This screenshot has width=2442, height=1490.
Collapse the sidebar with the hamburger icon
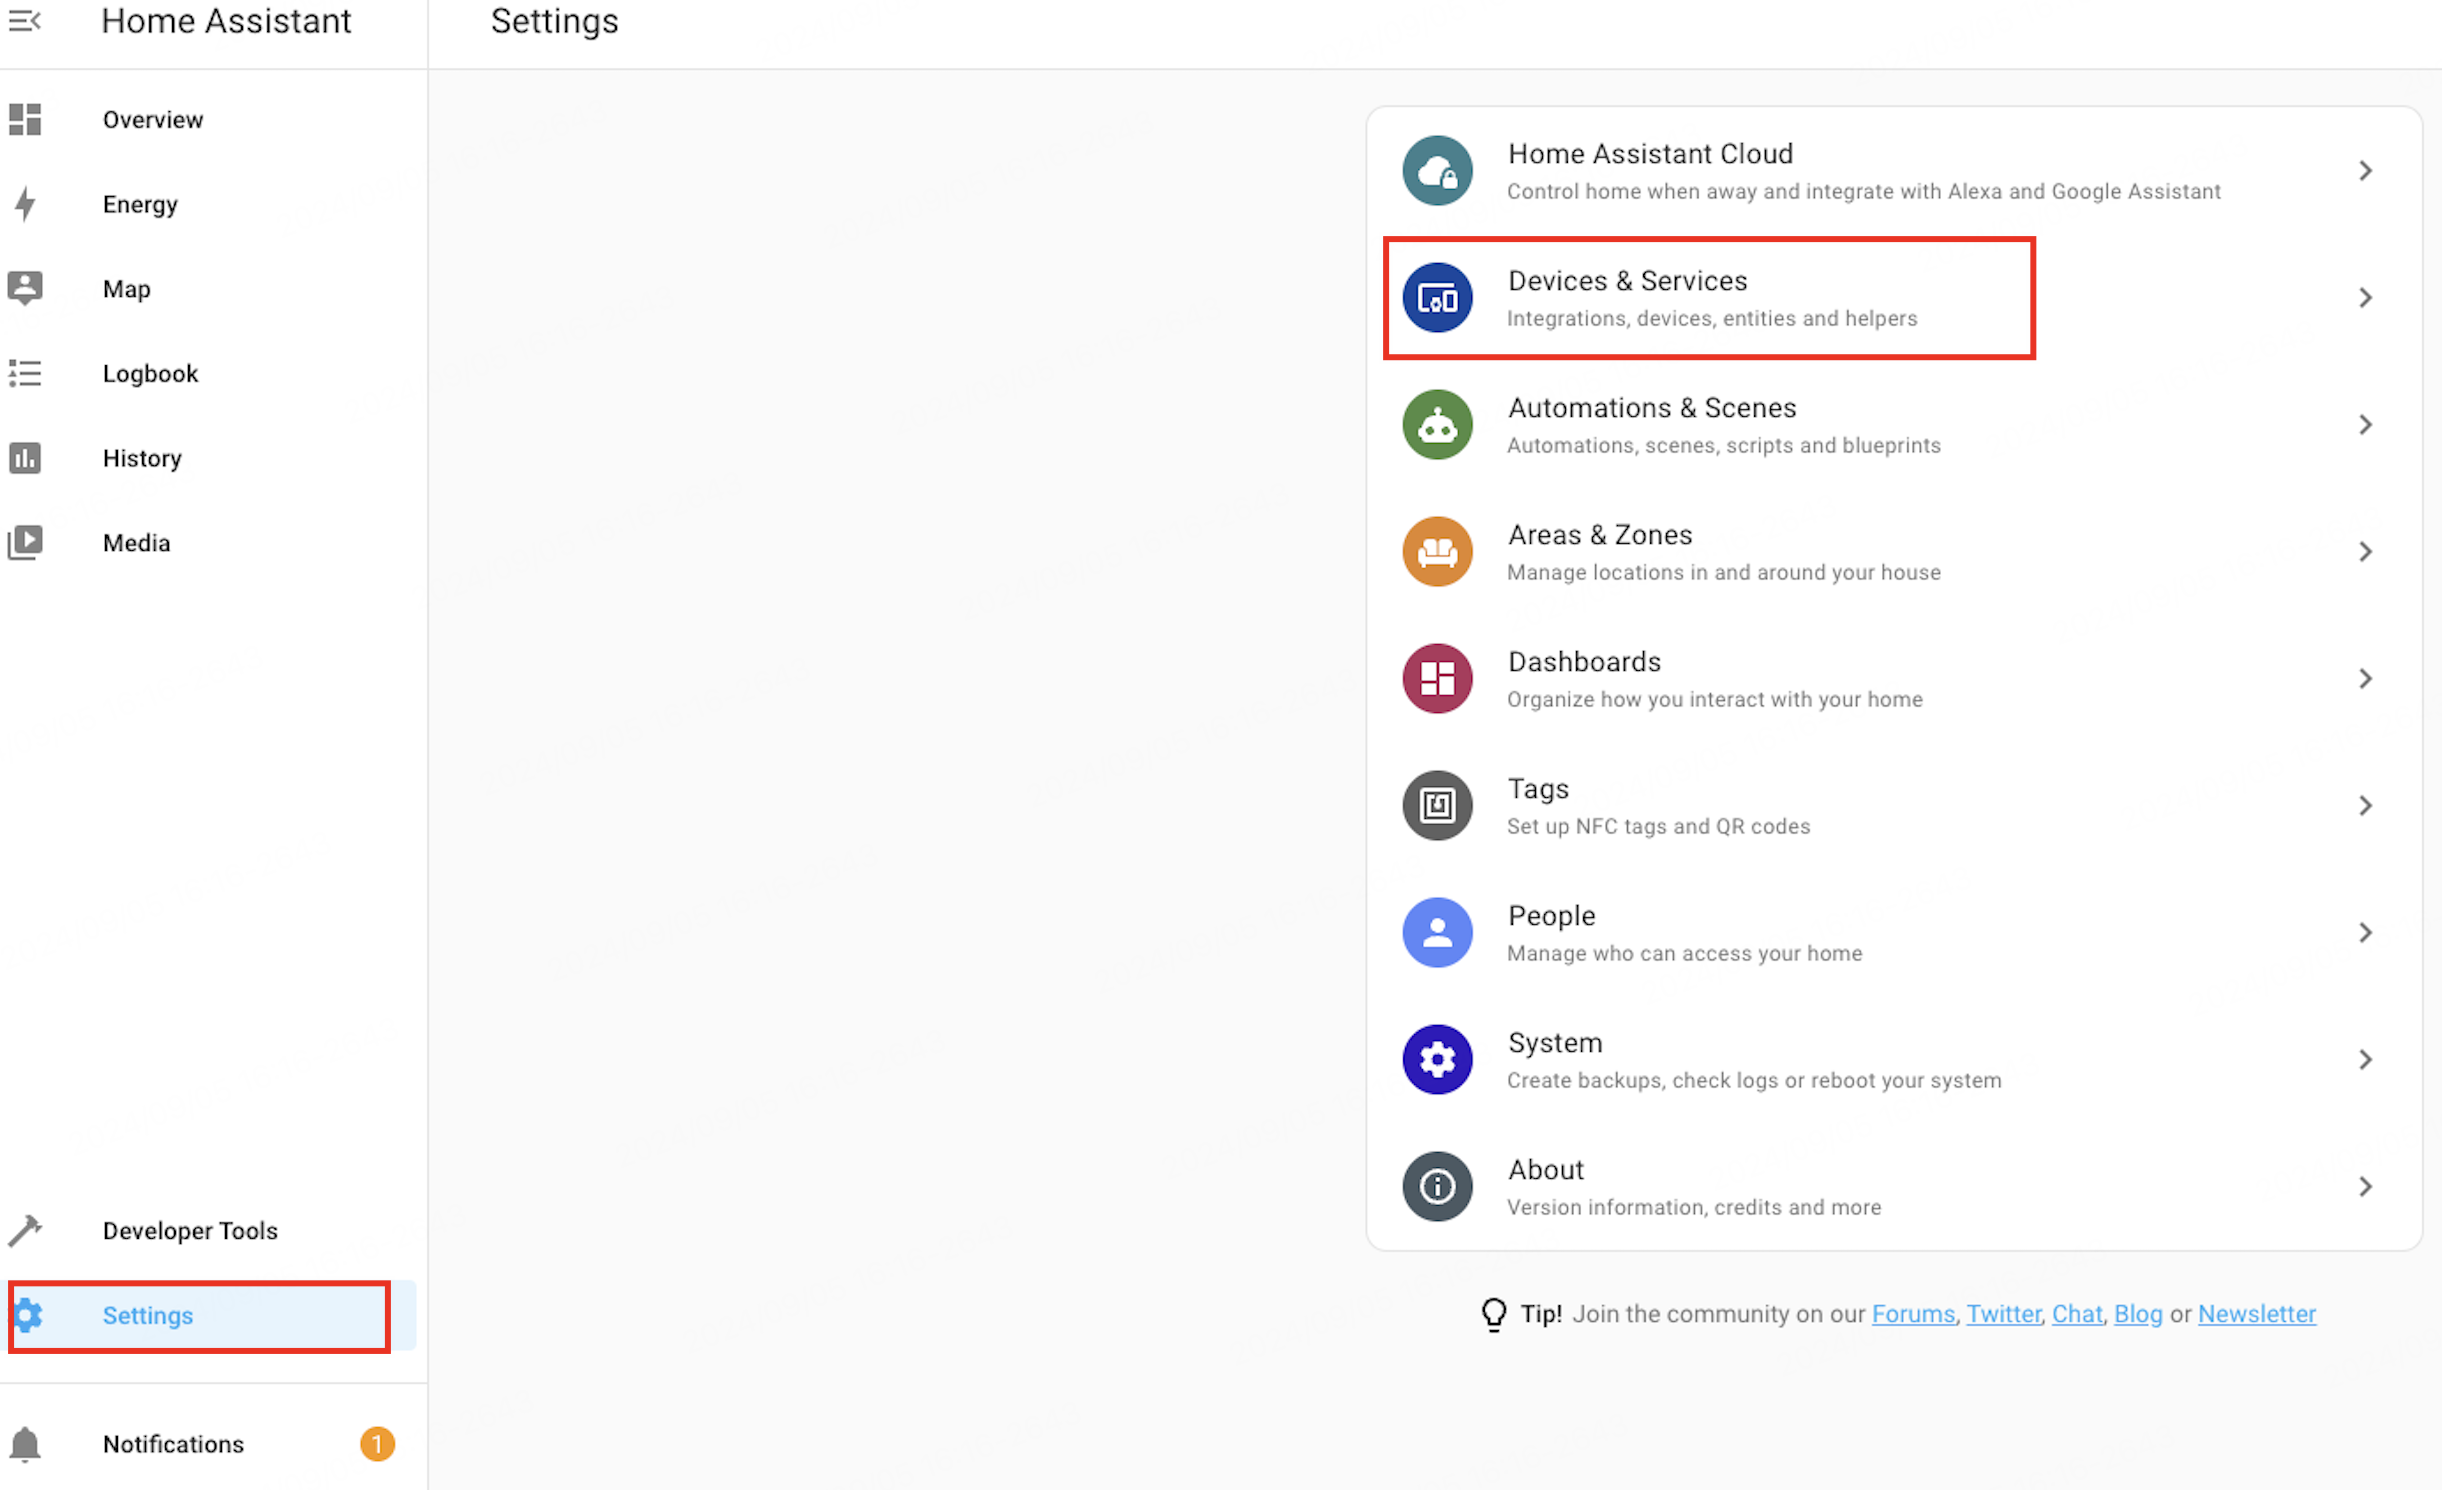[24, 21]
